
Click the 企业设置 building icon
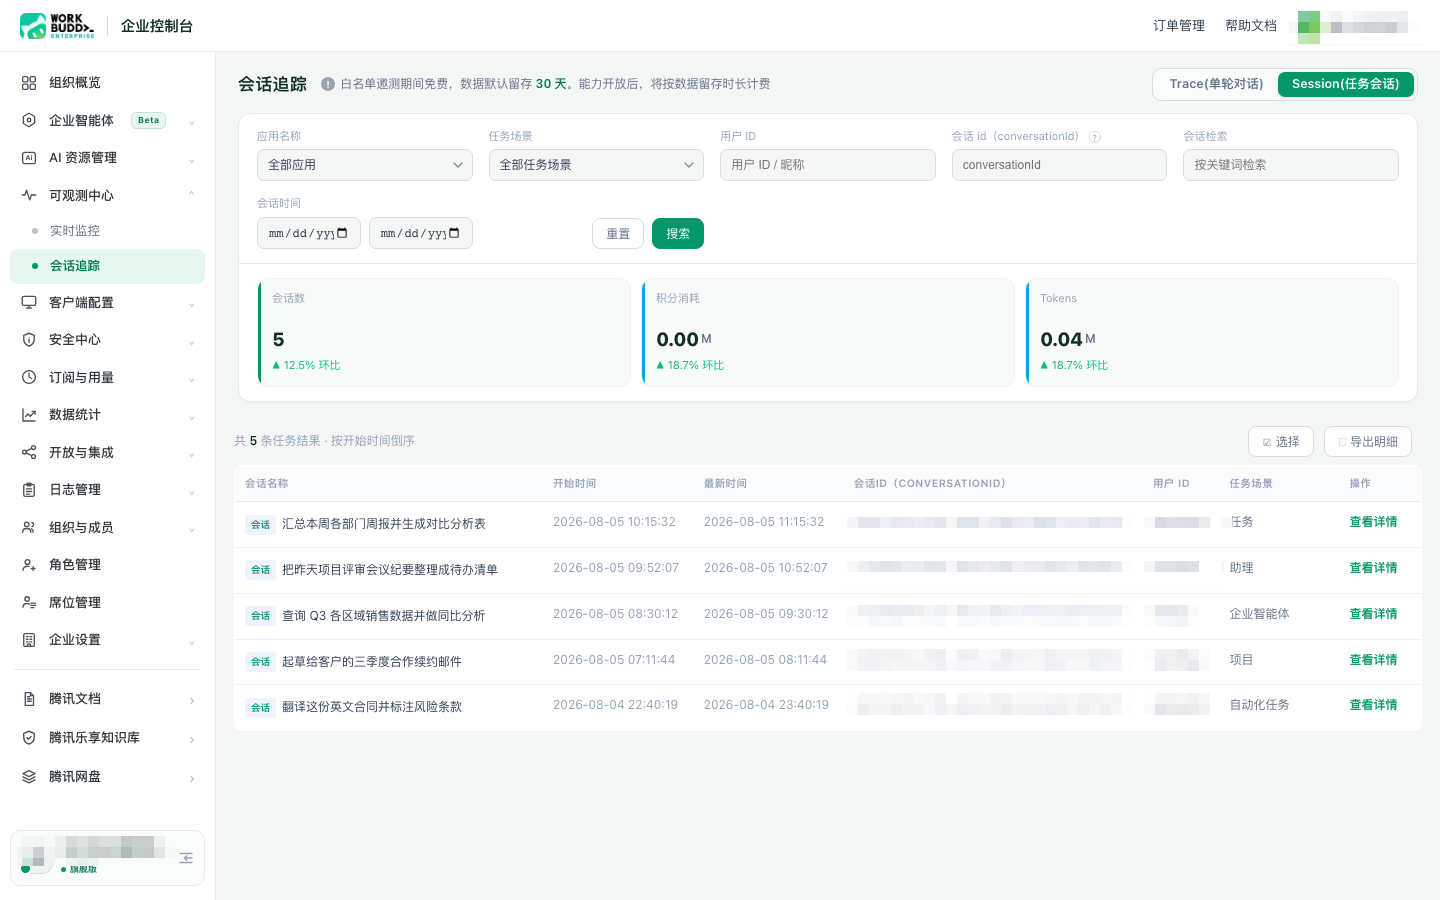[x=29, y=640]
